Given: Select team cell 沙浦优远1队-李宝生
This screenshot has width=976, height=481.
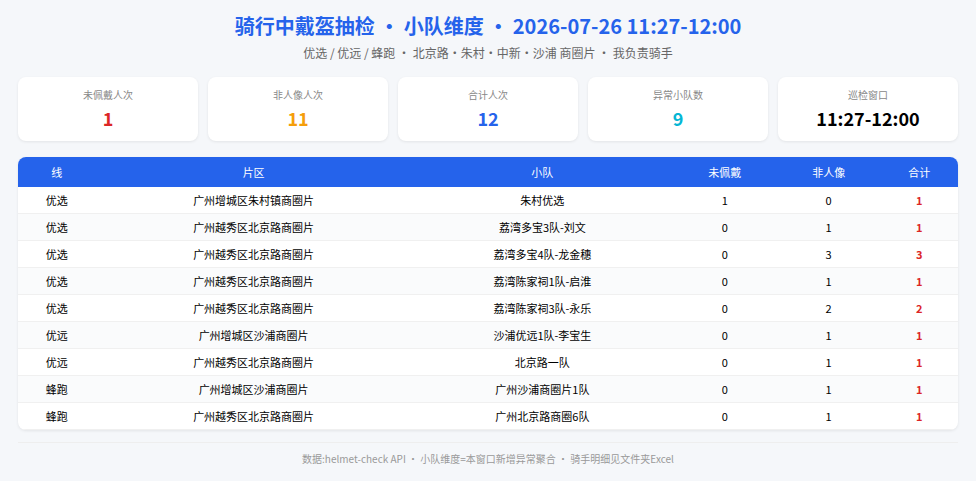Looking at the screenshot, I should (542, 336).
